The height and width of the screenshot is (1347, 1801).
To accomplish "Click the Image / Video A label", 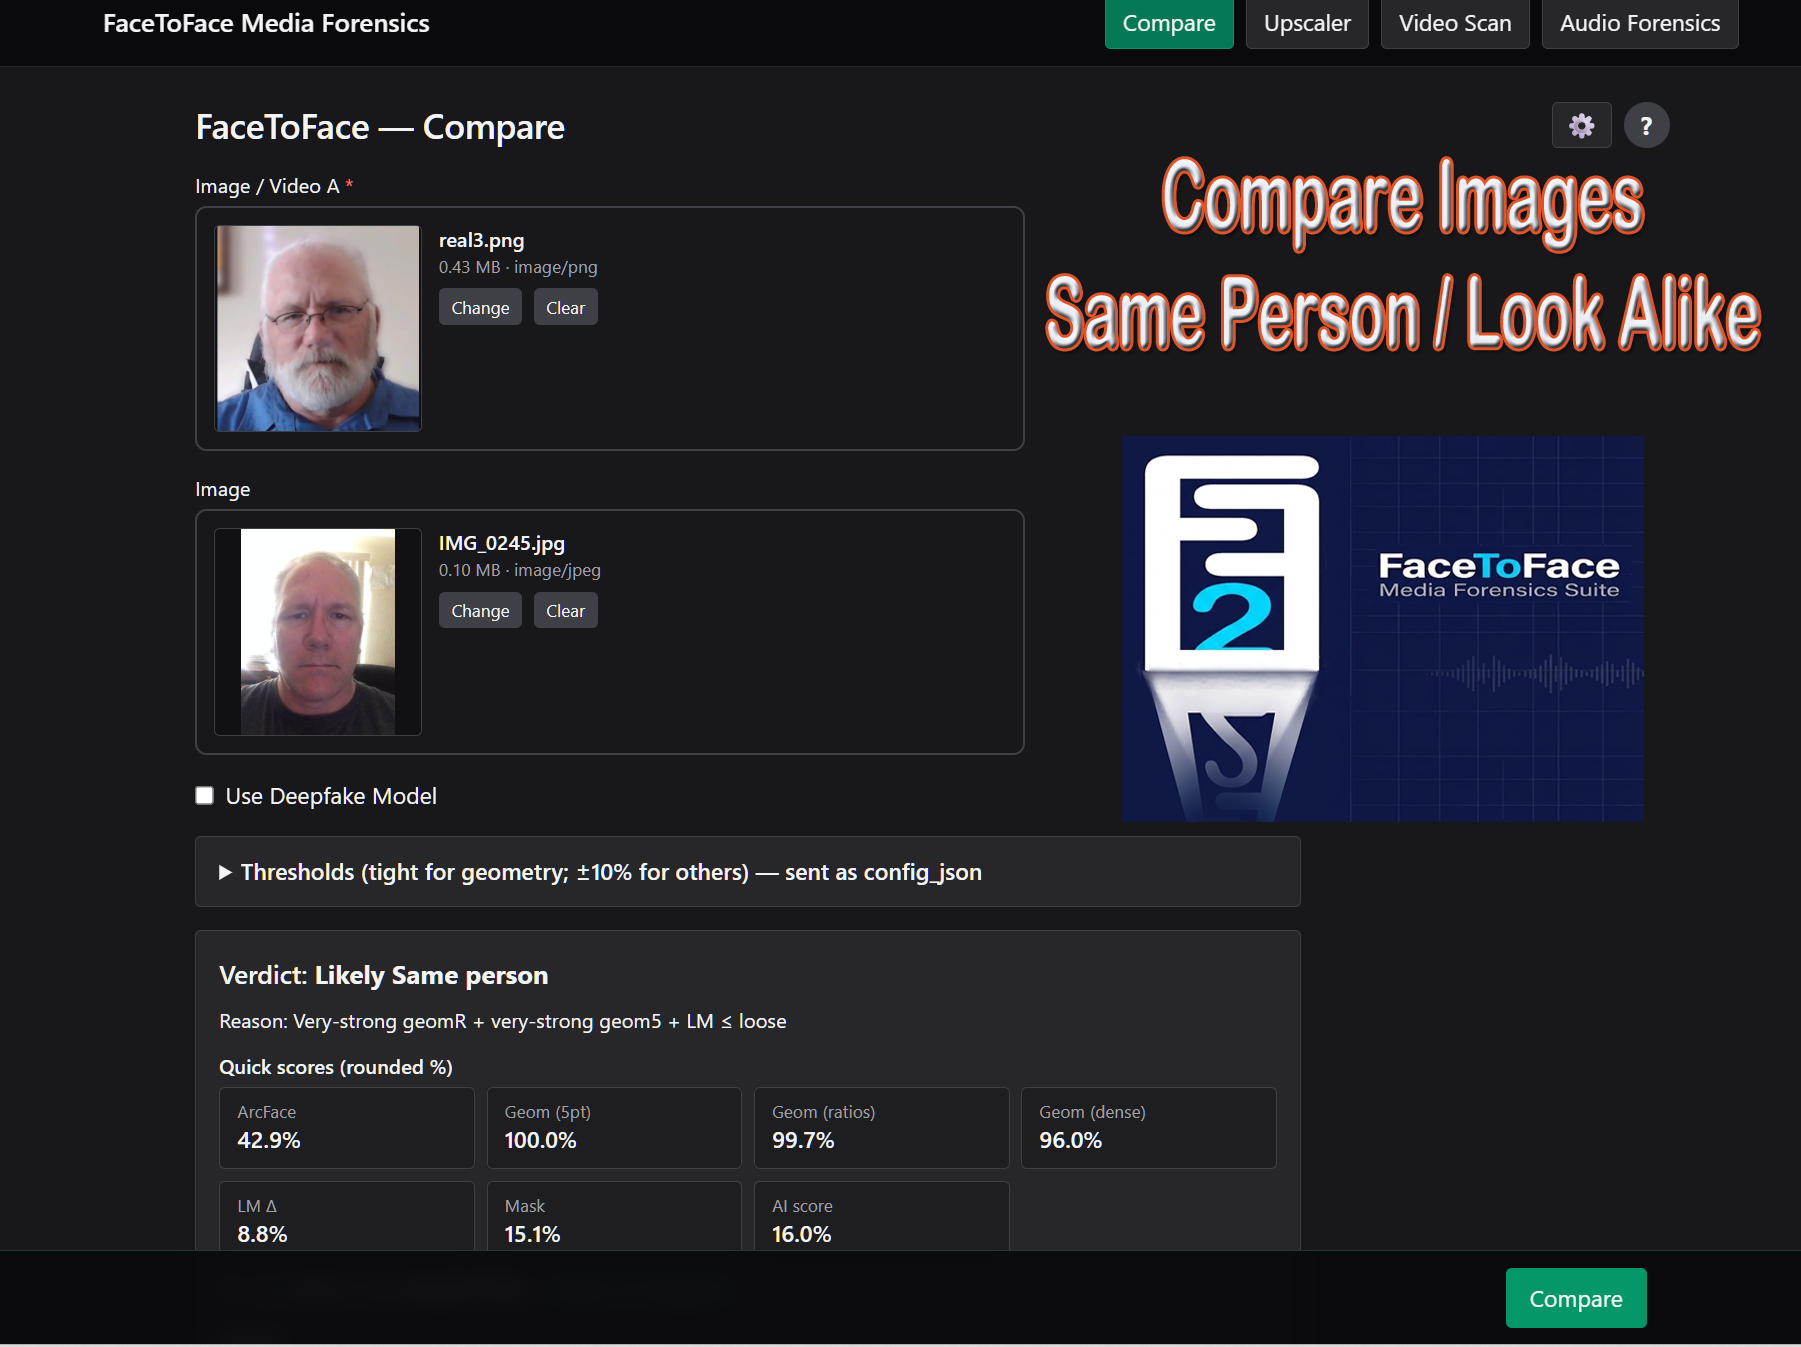I will coord(274,186).
